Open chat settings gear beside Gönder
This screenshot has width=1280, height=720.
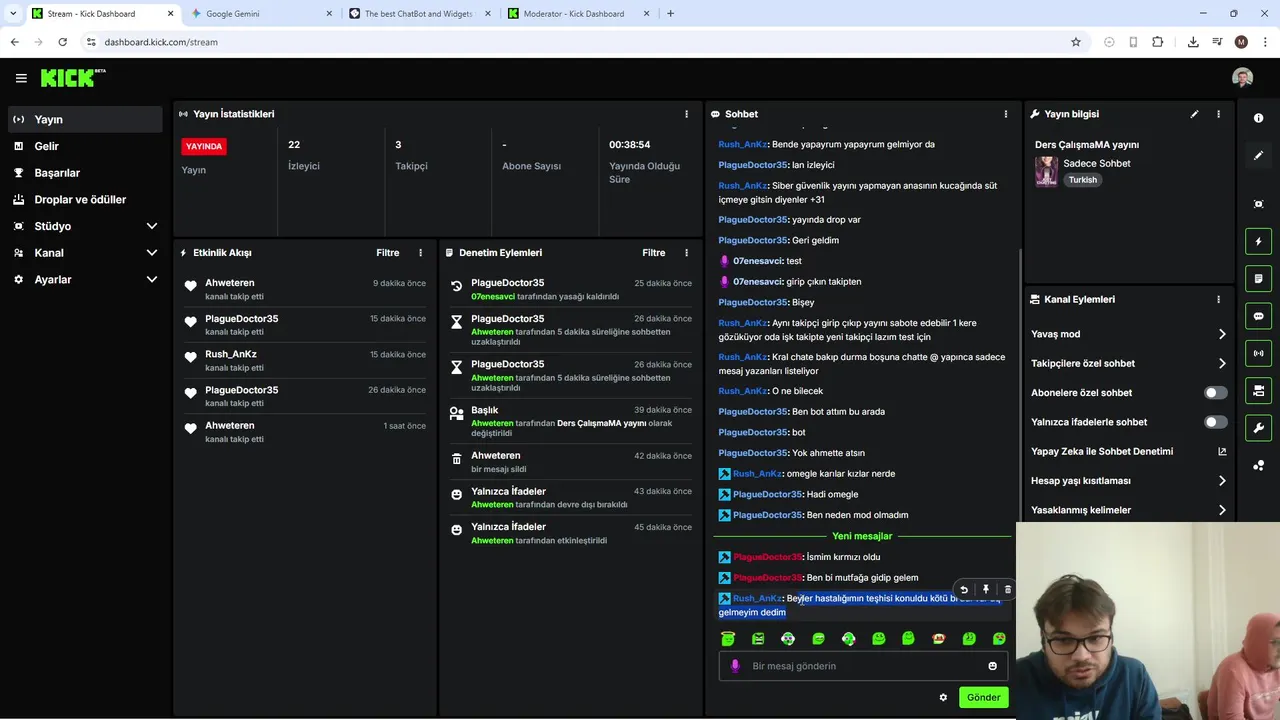click(x=943, y=698)
